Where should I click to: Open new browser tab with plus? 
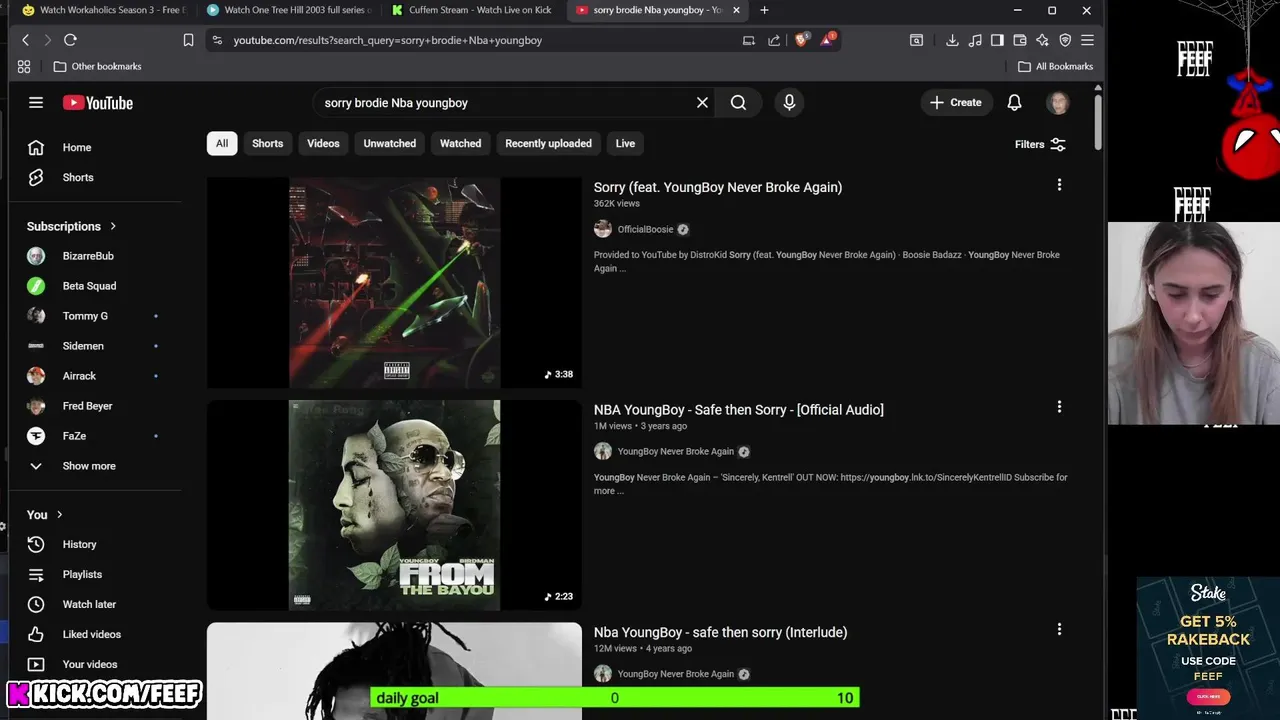coord(764,10)
